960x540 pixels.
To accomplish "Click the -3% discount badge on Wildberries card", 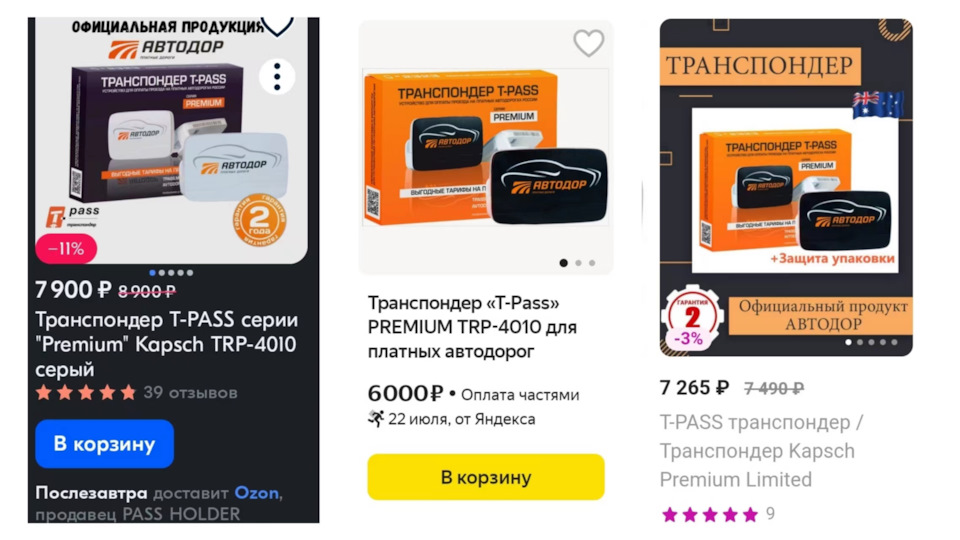I will tap(688, 339).
